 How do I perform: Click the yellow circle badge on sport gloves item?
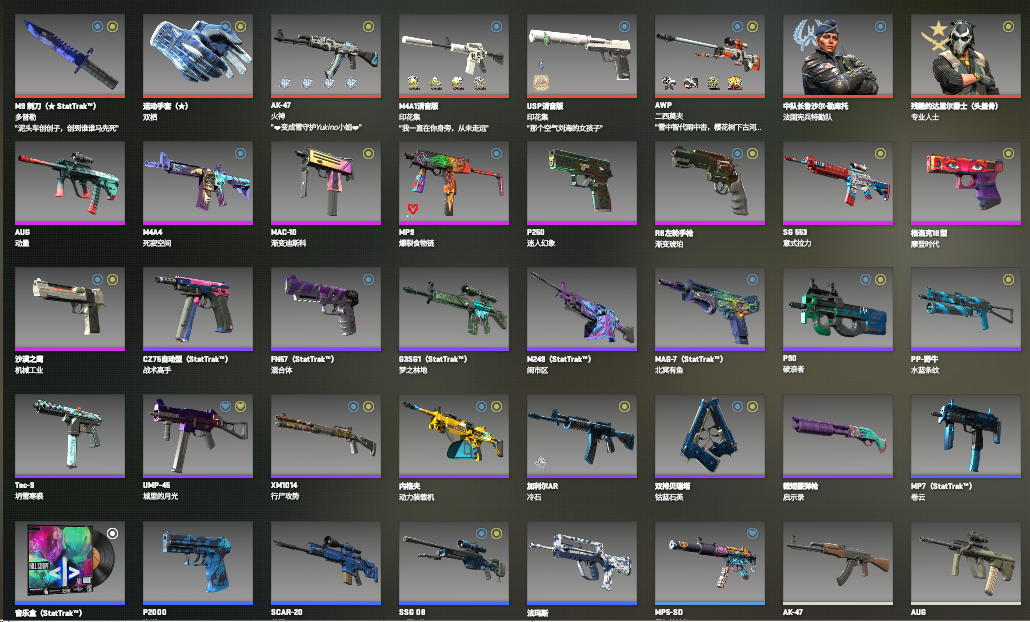[241, 26]
